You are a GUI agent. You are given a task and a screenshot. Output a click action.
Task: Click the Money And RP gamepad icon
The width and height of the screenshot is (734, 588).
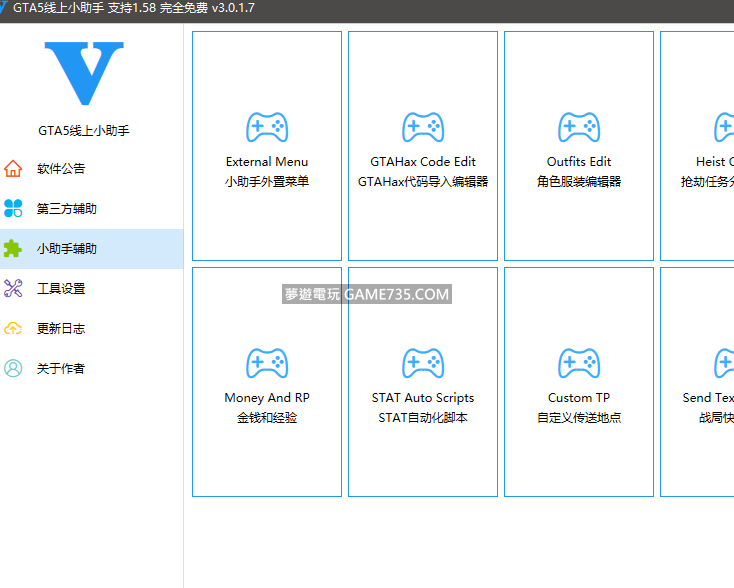pyautogui.click(x=267, y=363)
